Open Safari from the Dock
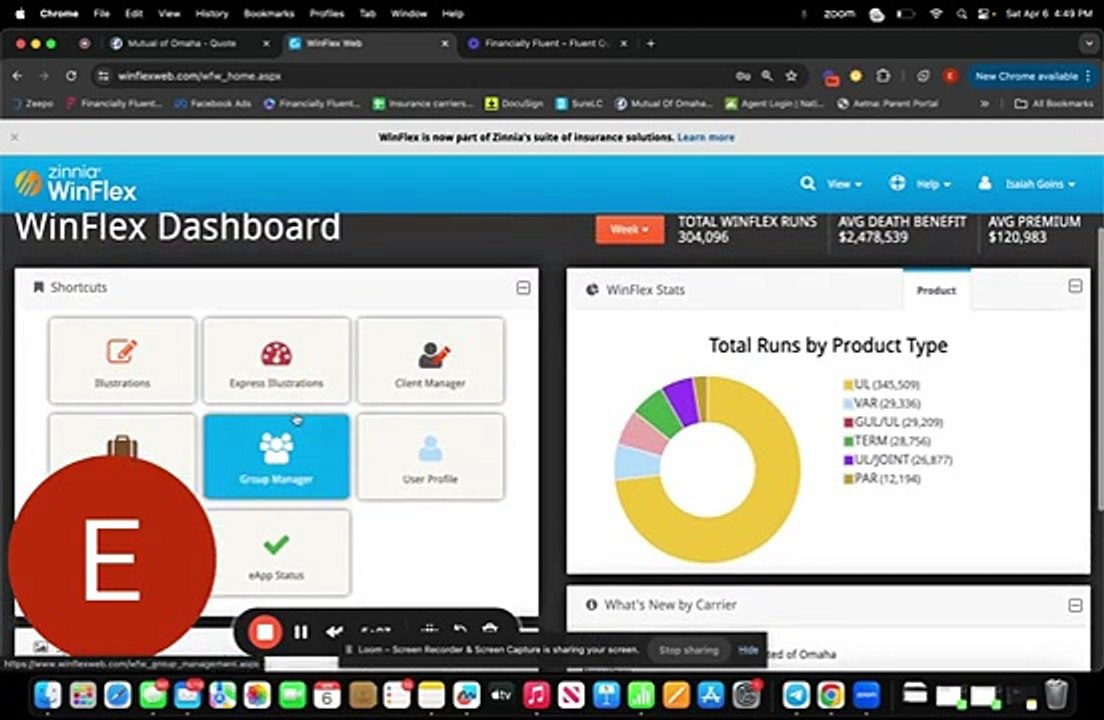Screen dimensions: 1104x720 pyautogui.click(x=118, y=695)
